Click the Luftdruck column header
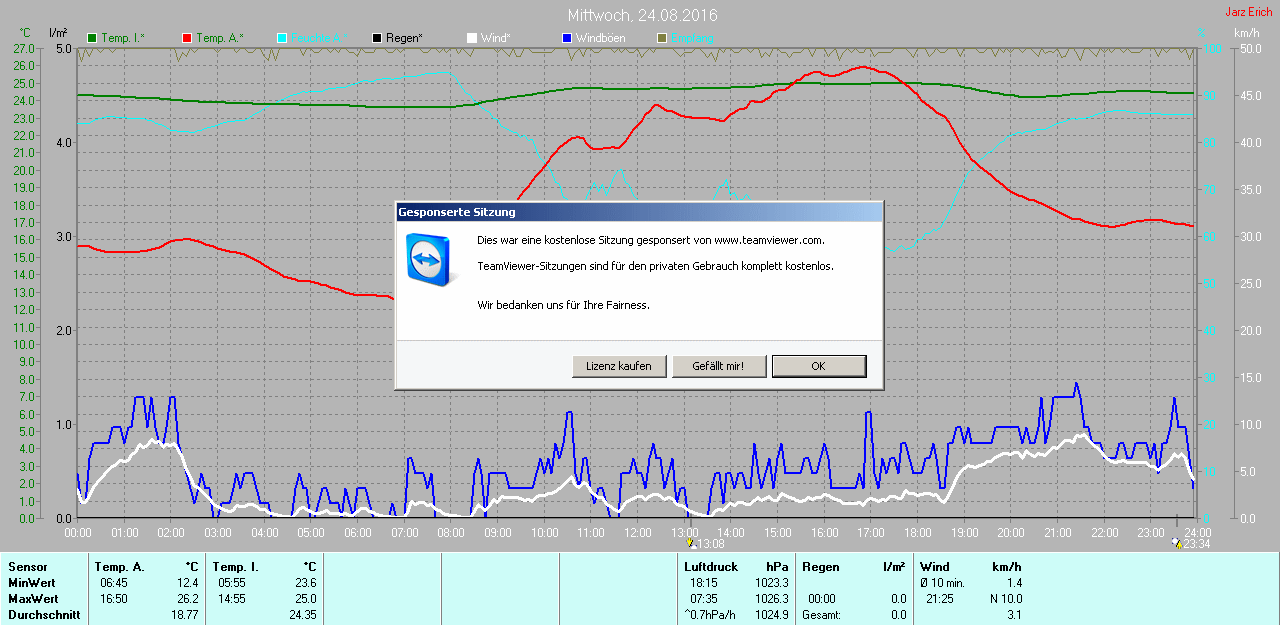Viewport: 1280px width, 625px height. 709,567
